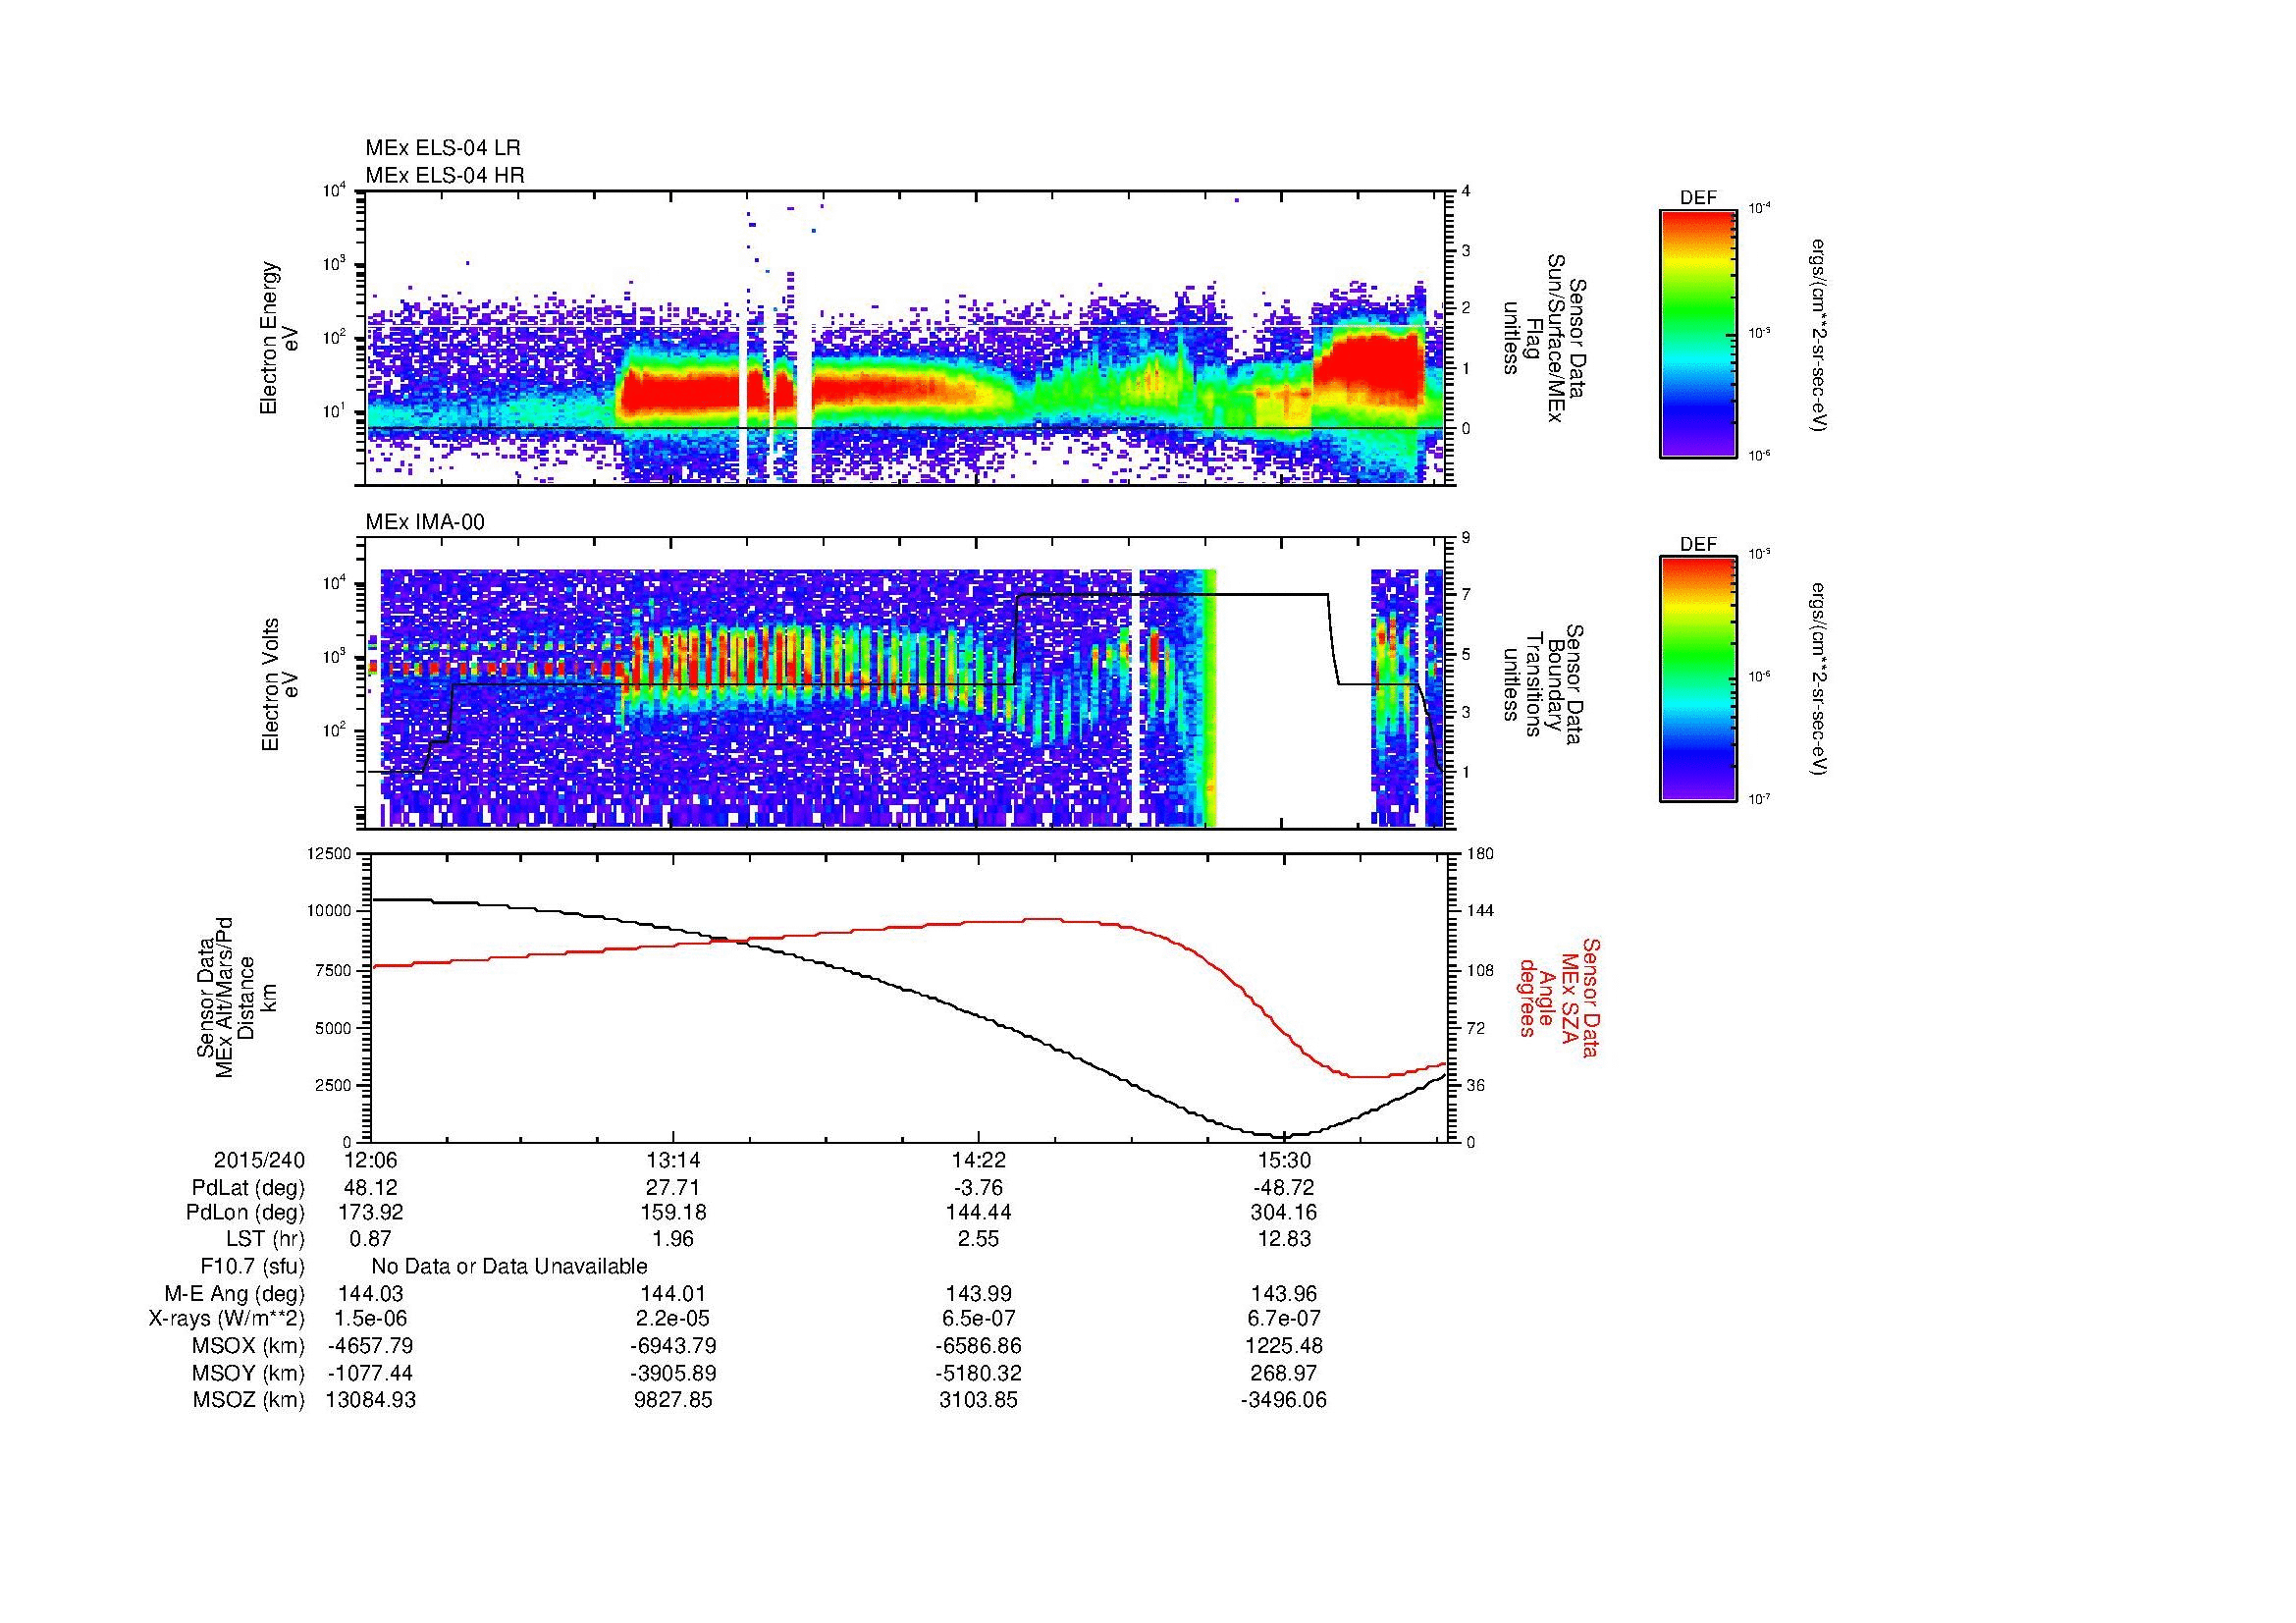Select the 'MSOY (km)' row label
The image size is (2296, 1623).
[x=249, y=1373]
